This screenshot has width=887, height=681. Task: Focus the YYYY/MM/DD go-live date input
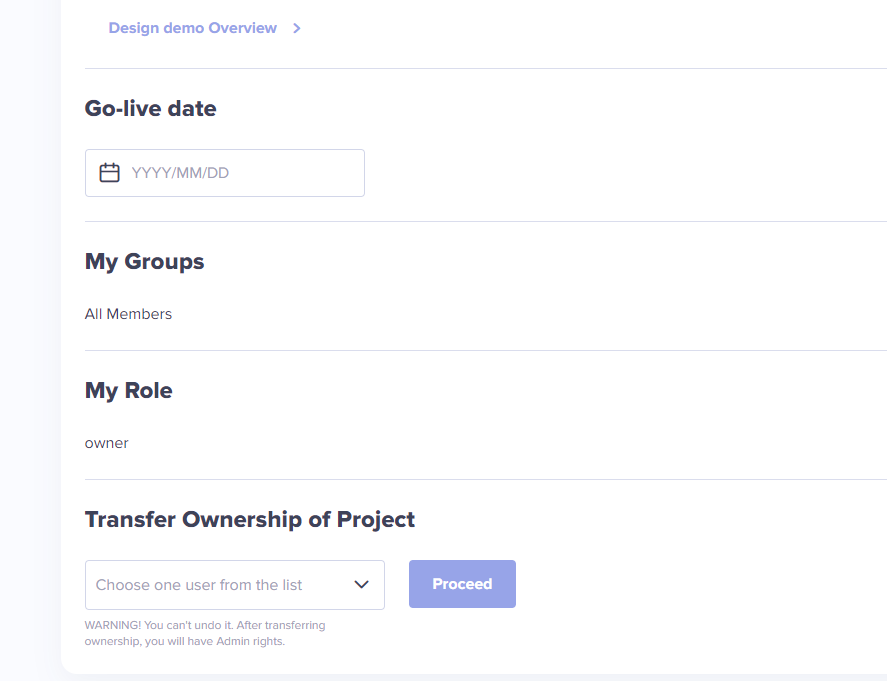[x=225, y=173]
